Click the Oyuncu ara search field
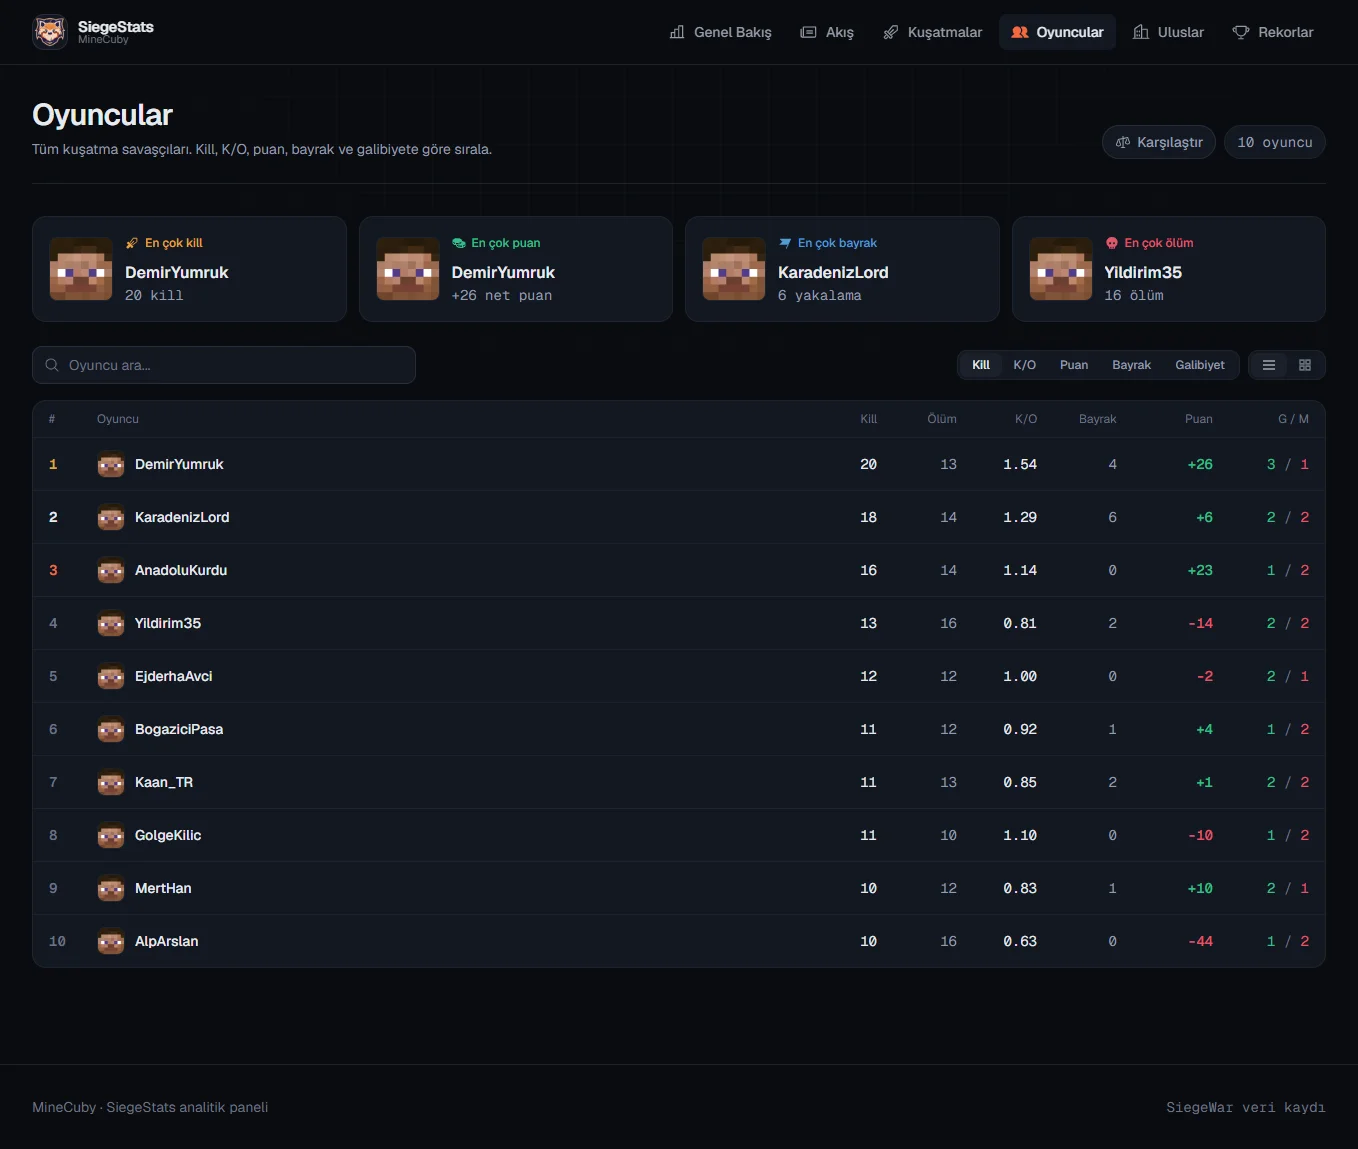This screenshot has width=1358, height=1149. (x=224, y=365)
